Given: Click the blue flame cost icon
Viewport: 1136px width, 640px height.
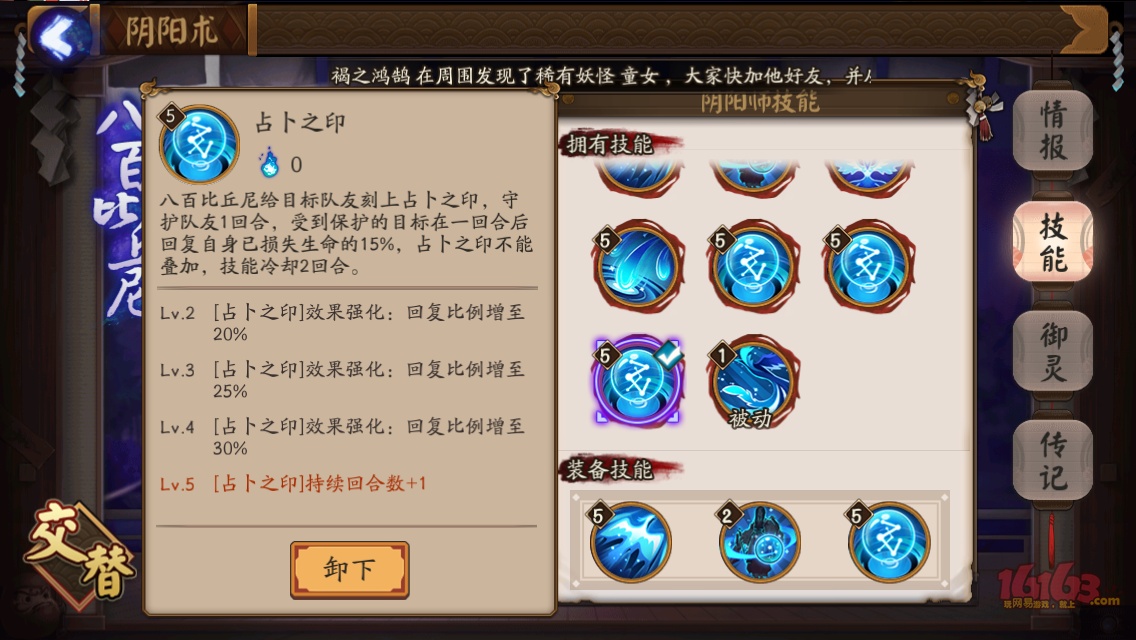Looking at the screenshot, I should pos(269,162).
